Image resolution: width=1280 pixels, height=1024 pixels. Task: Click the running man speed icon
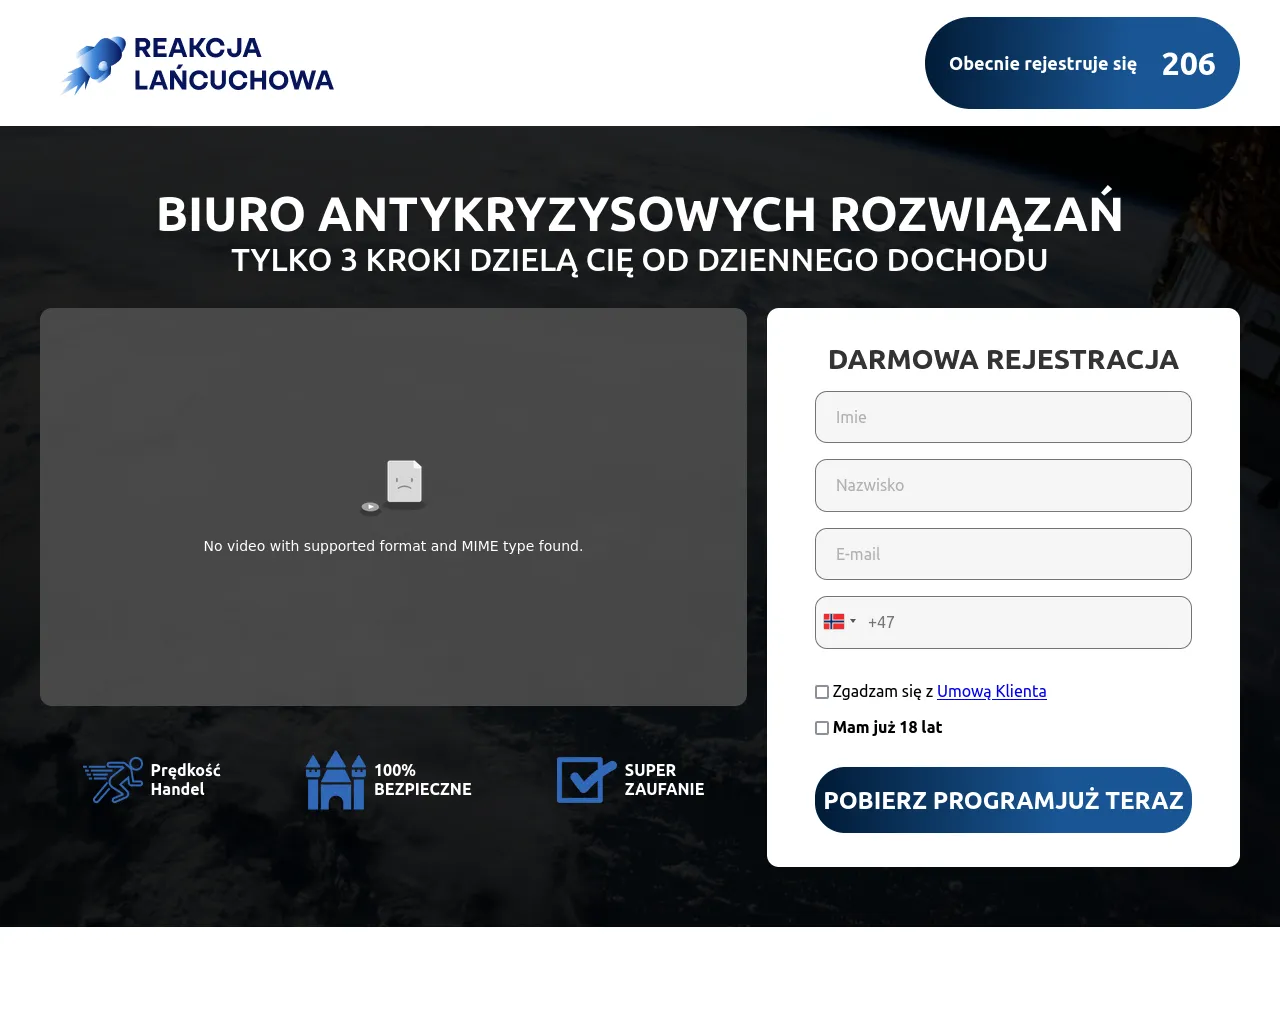(x=113, y=780)
